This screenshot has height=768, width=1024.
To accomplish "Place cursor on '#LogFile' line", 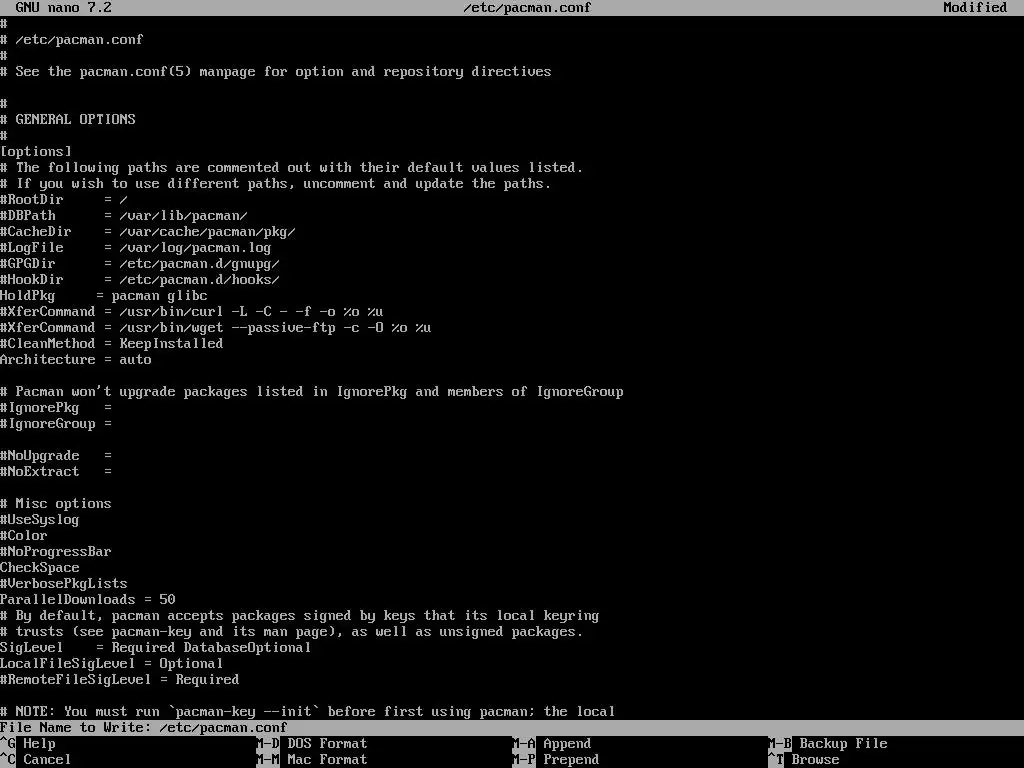I will [136, 248].
